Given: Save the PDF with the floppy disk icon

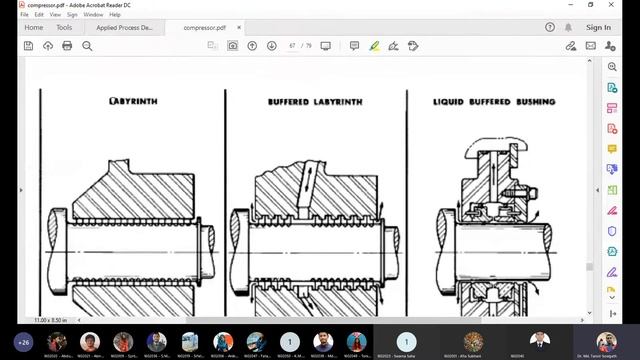Looking at the screenshot, I should 28,46.
